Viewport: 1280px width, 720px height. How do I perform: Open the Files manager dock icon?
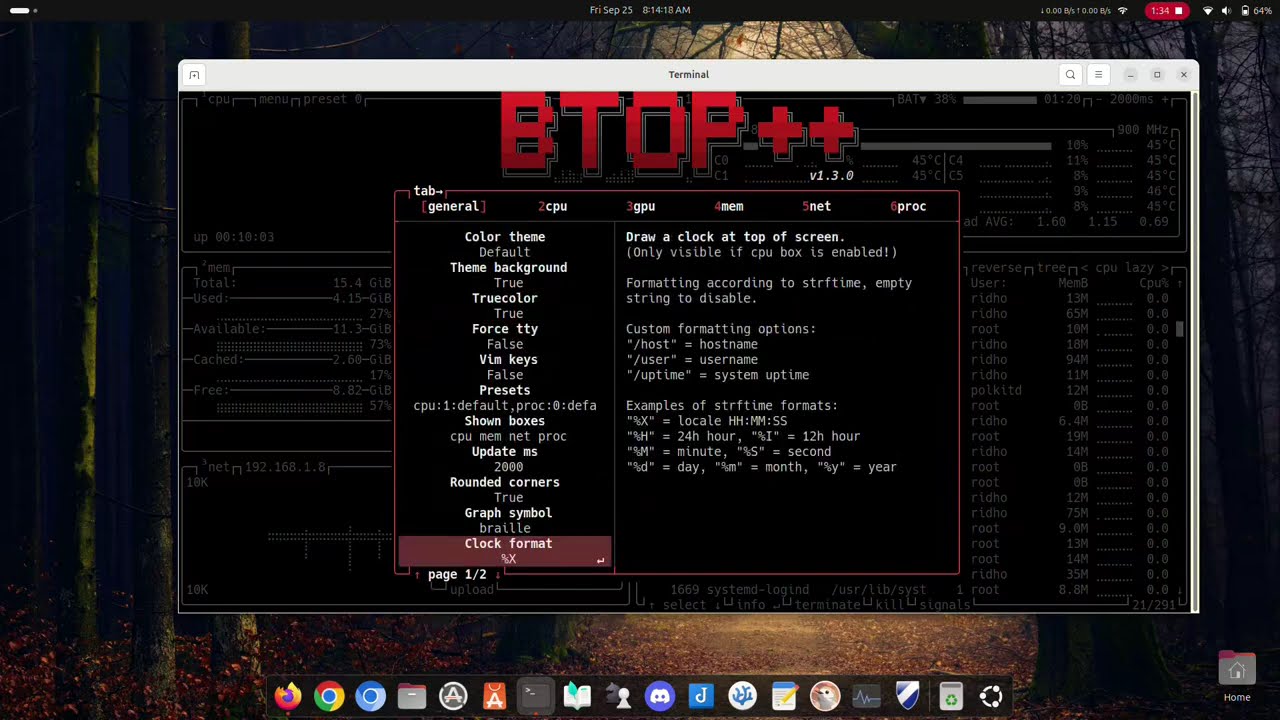click(412, 696)
